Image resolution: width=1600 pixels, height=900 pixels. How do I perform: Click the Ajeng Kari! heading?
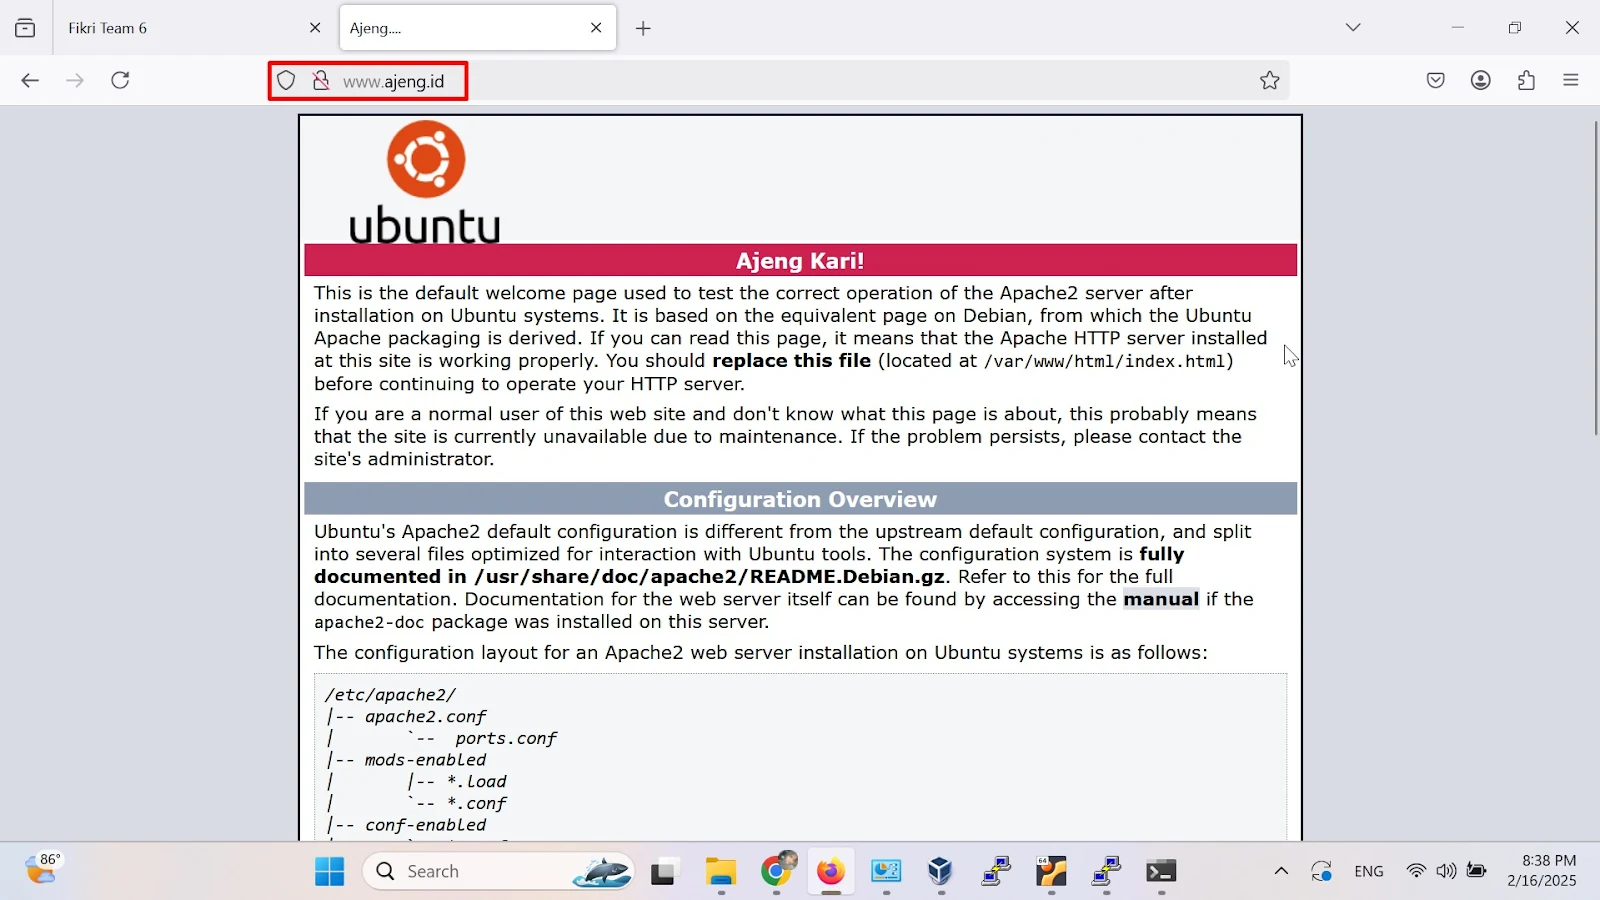click(x=800, y=261)
